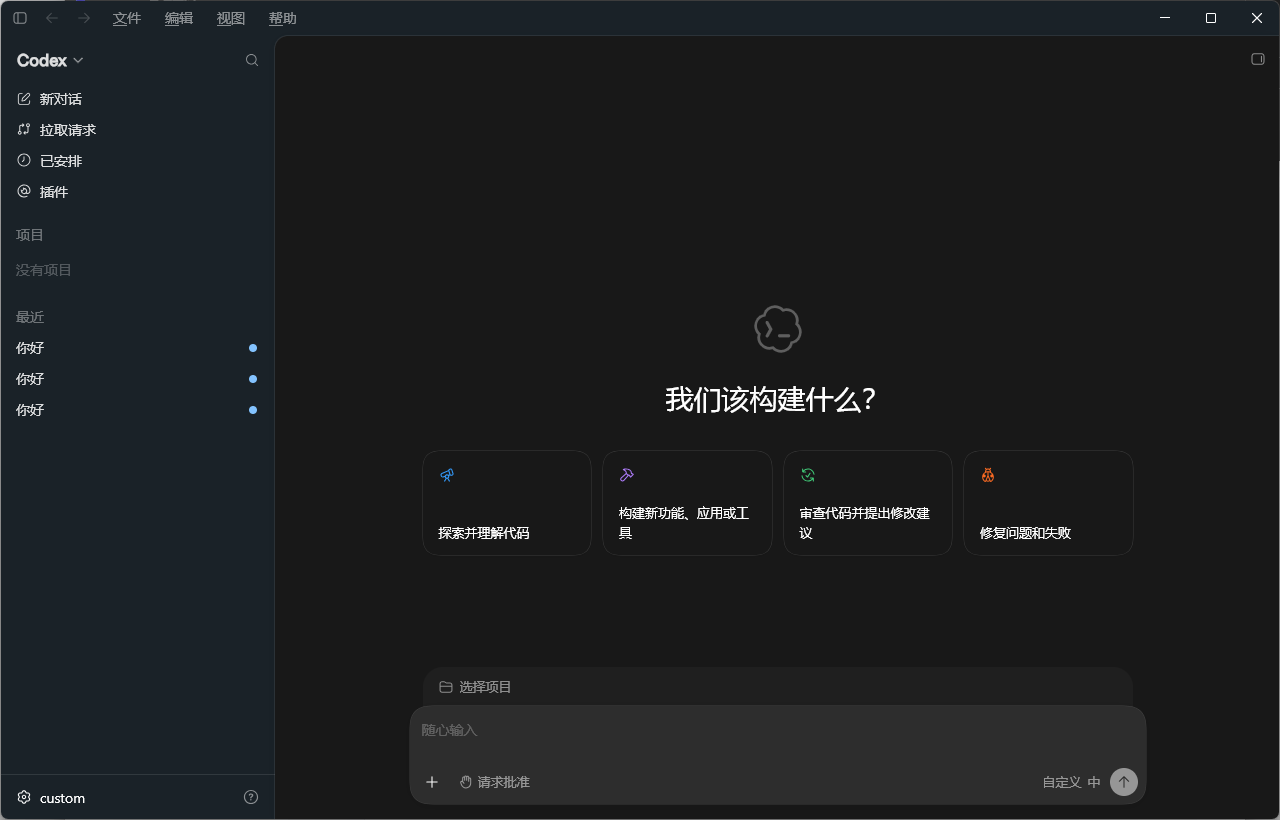The image size is (1280, 820).
Task: Click the 没有项目 placeholder text
Action: pos(44,270)
